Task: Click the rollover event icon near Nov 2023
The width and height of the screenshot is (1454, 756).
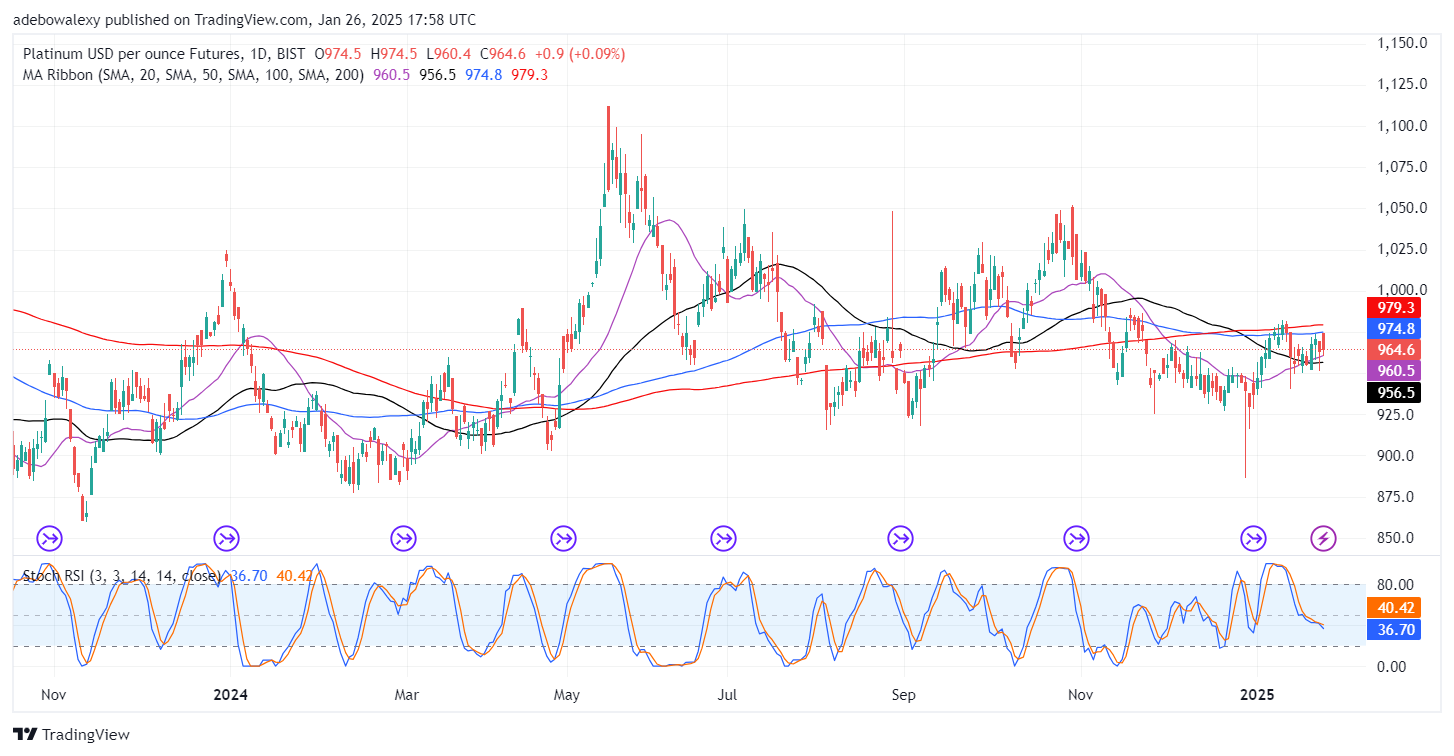Action: [49, 539]
